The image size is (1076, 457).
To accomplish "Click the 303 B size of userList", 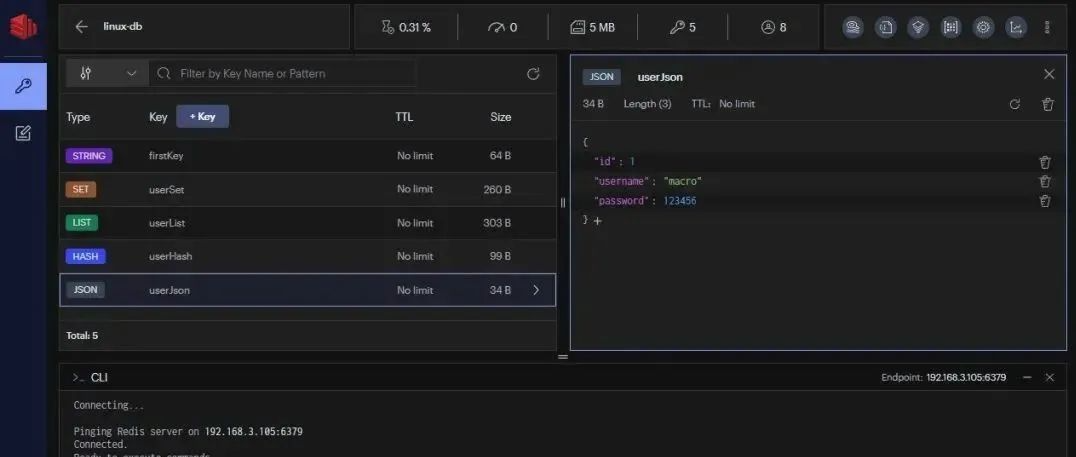I will click(x=498, y=223).
